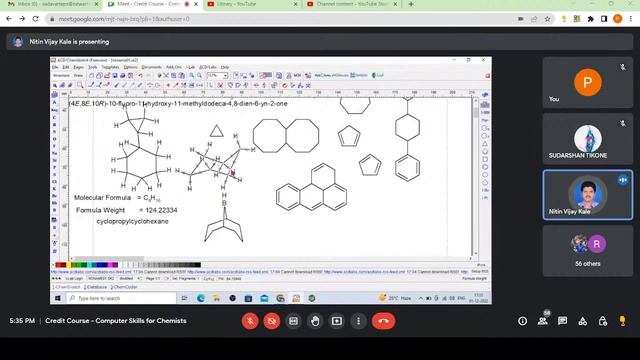Click Nitin Vijay Kale participant tile
The width and height of the screenshot is (640, 360).
588,195
